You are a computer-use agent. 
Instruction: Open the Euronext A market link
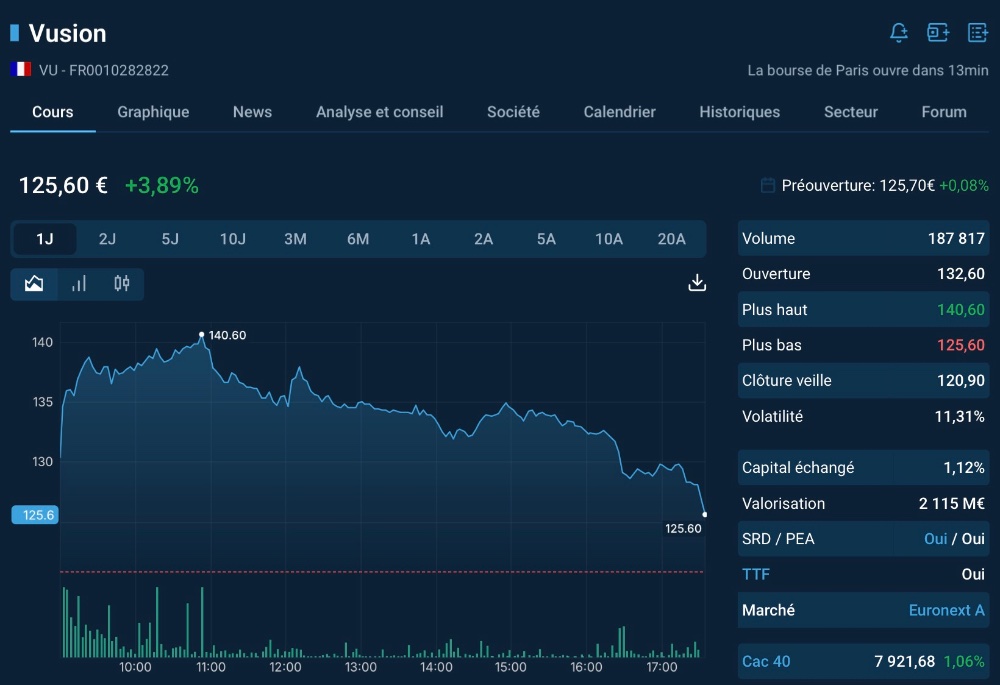point(946,610)
